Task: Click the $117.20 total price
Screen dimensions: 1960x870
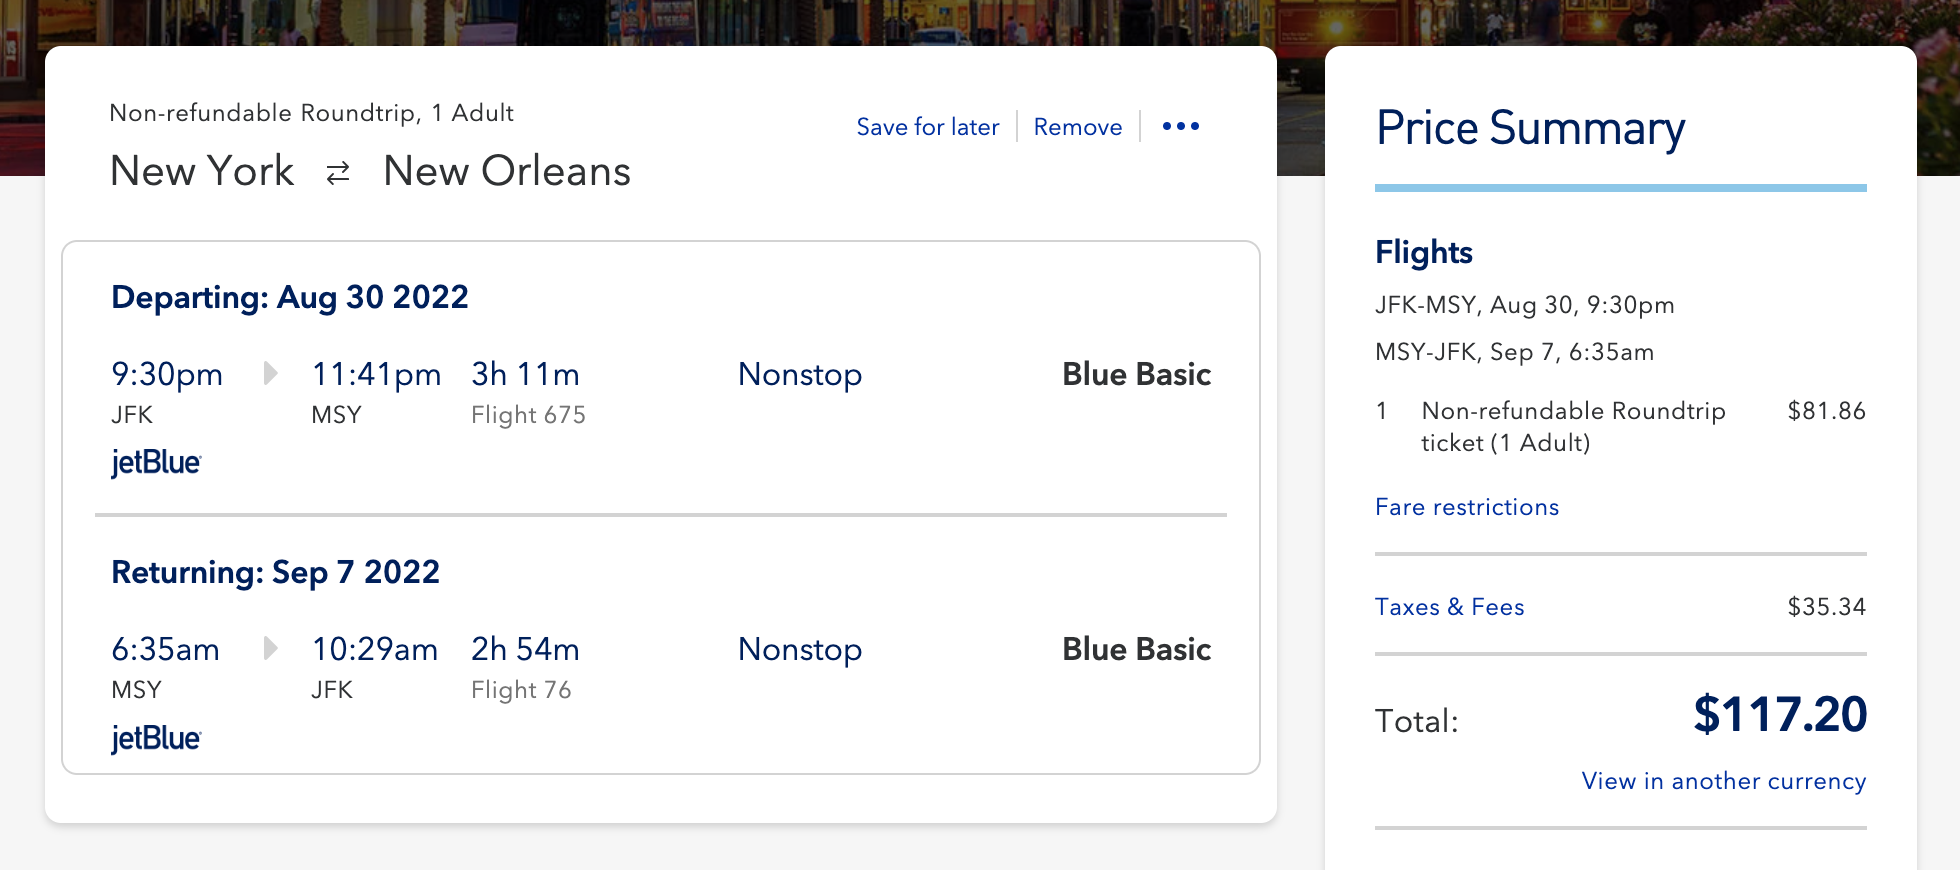Action: [x=1779, y=715]
